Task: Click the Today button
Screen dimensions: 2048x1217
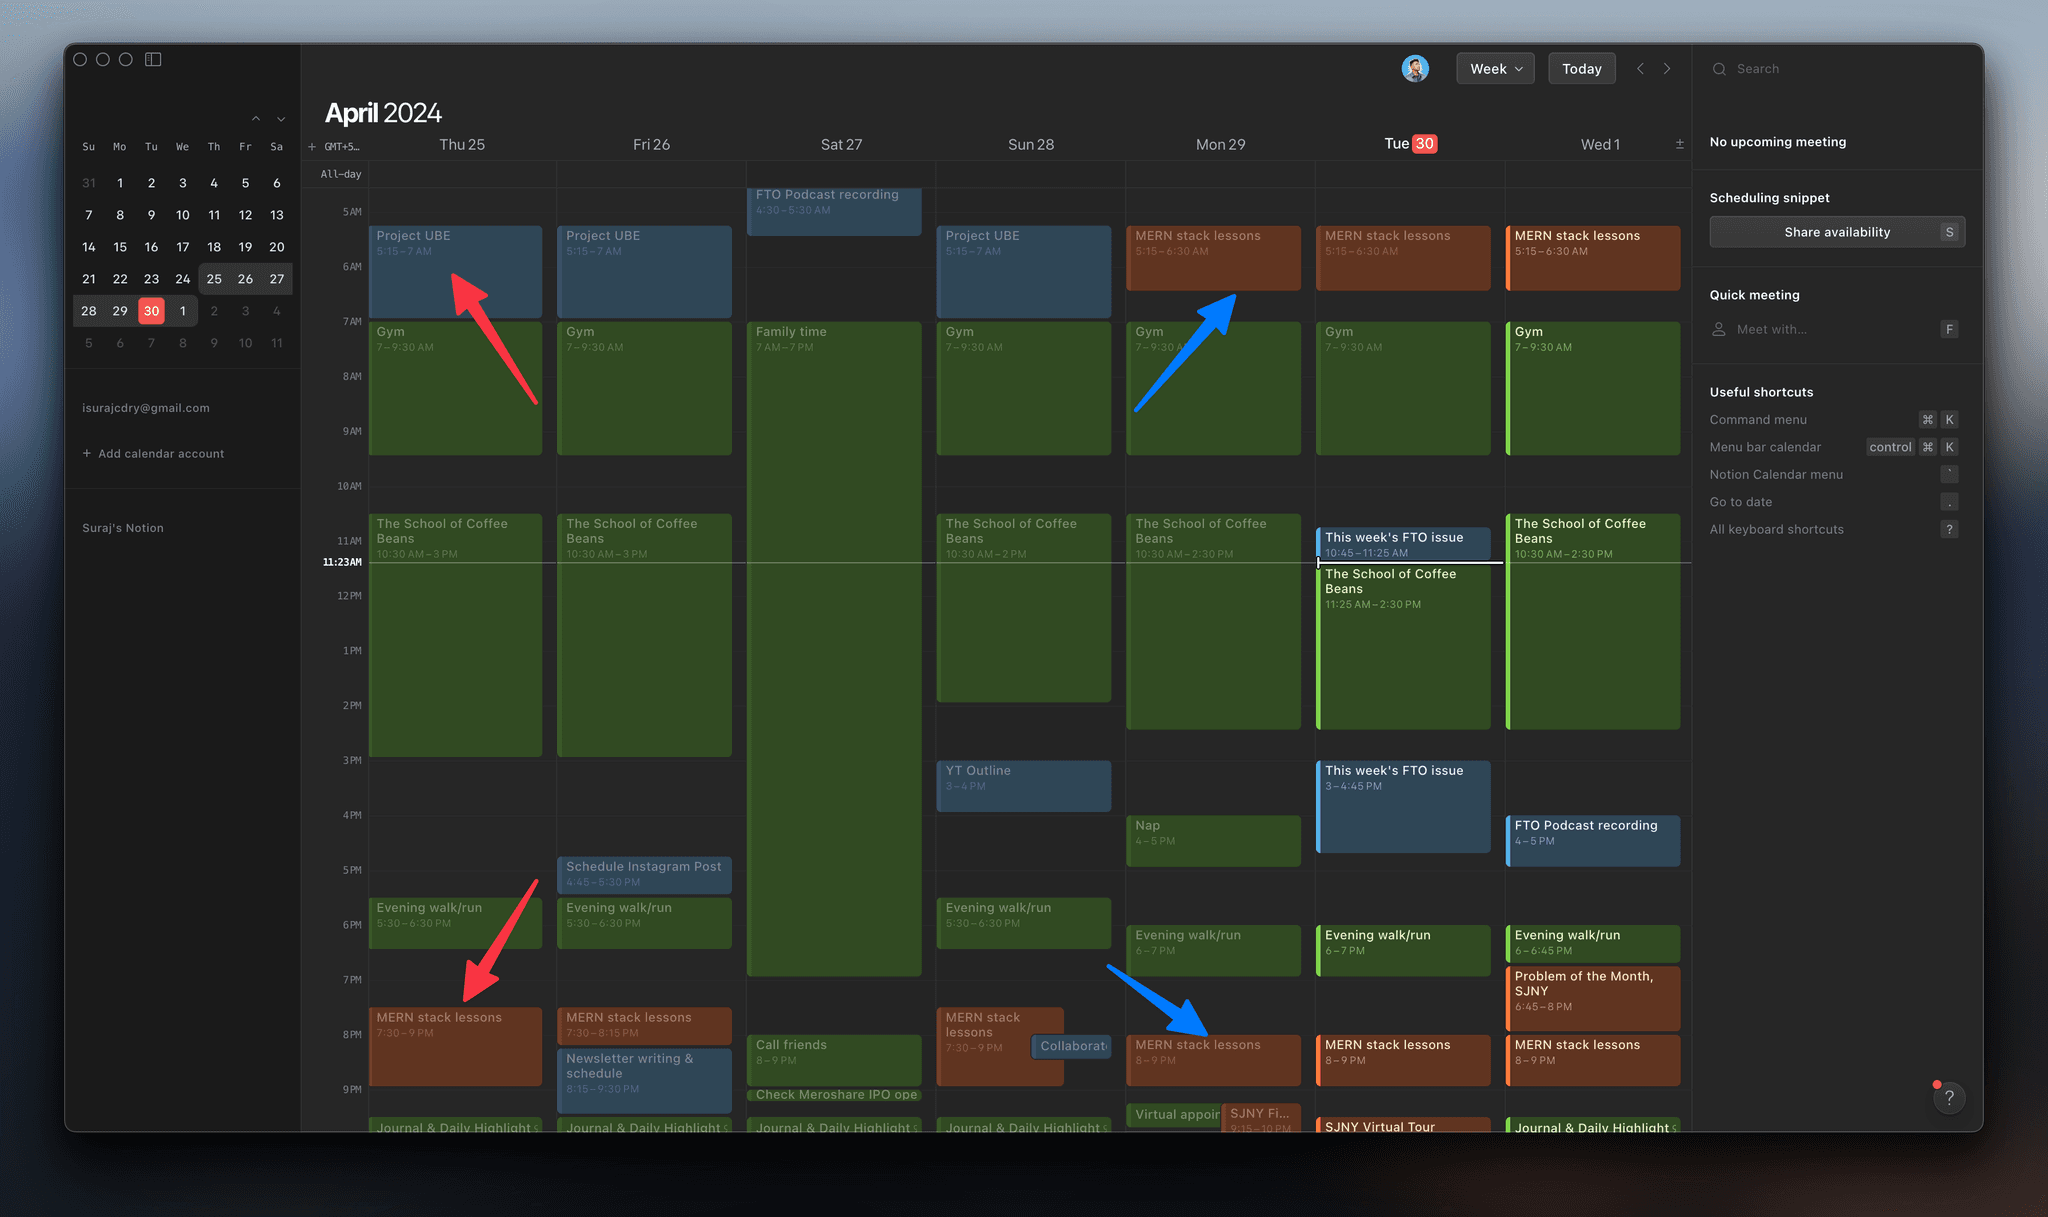Action: [x=1581, y=68]
